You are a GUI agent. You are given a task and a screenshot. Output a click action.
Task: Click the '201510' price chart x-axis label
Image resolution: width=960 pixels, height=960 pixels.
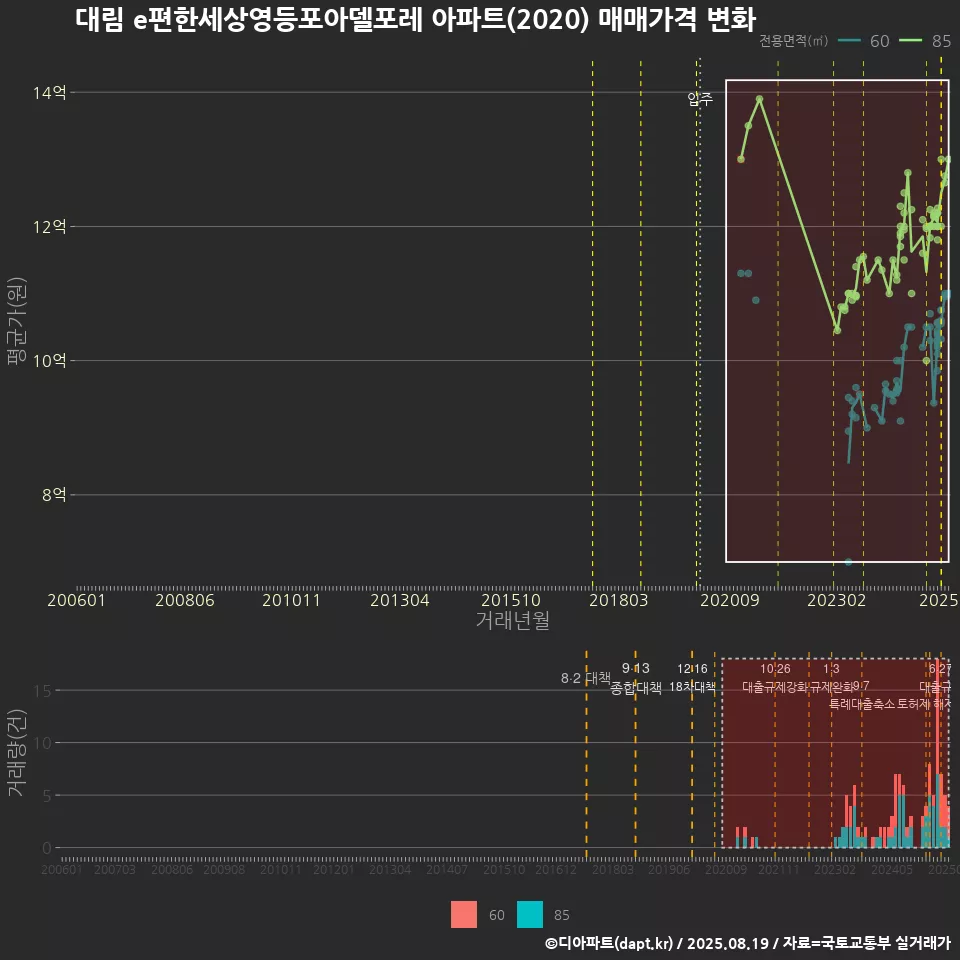click(511, 600)
